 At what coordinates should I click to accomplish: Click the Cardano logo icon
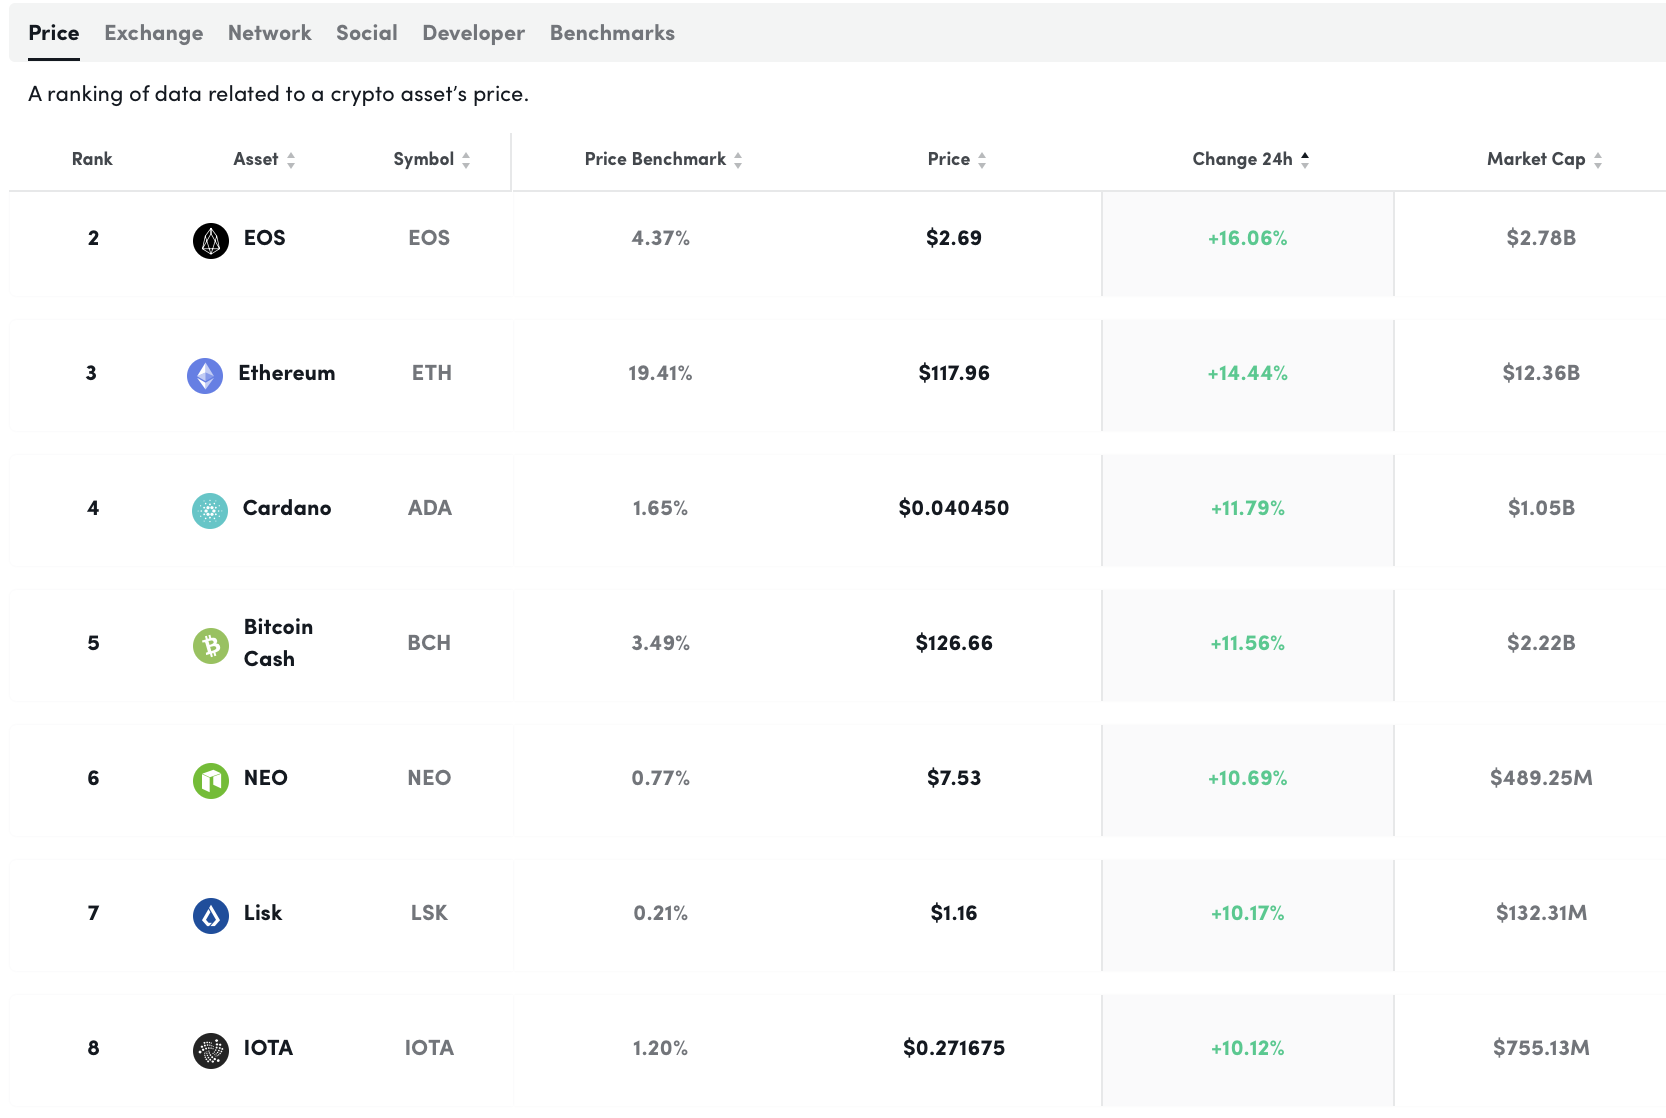[210, 510]
